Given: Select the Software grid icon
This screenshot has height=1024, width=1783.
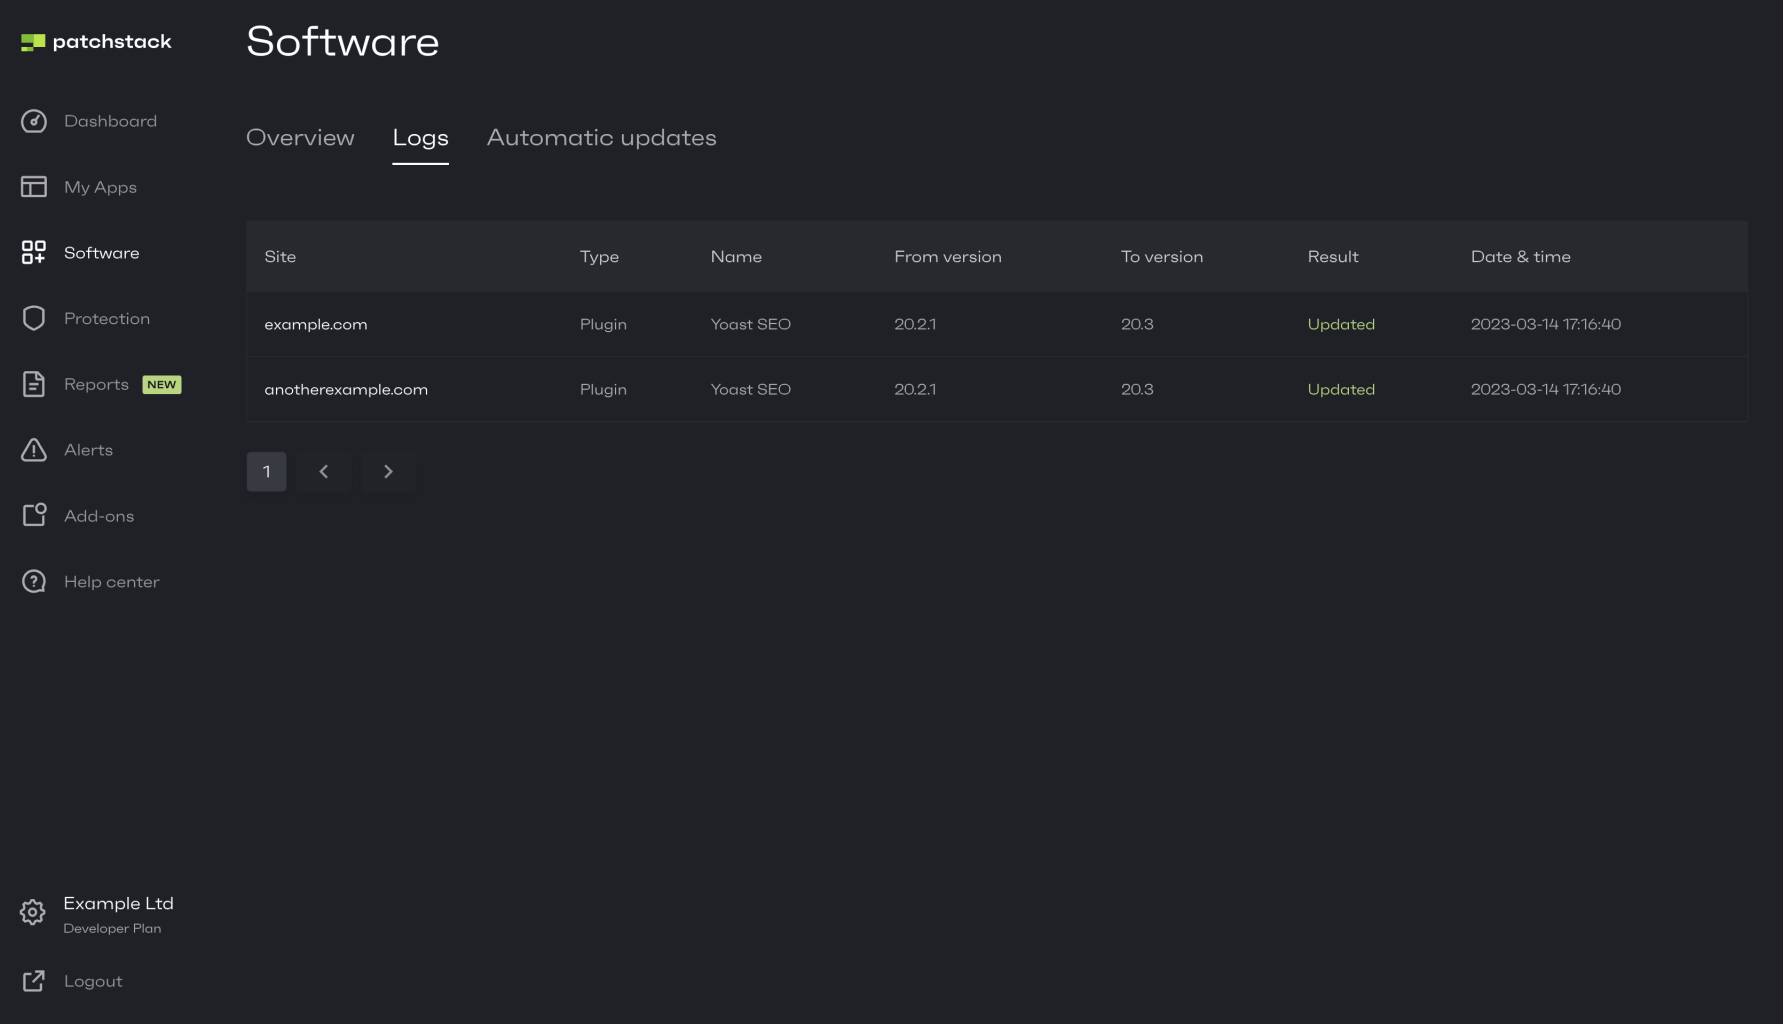Looking at the screenshot, I should (34, 253).
